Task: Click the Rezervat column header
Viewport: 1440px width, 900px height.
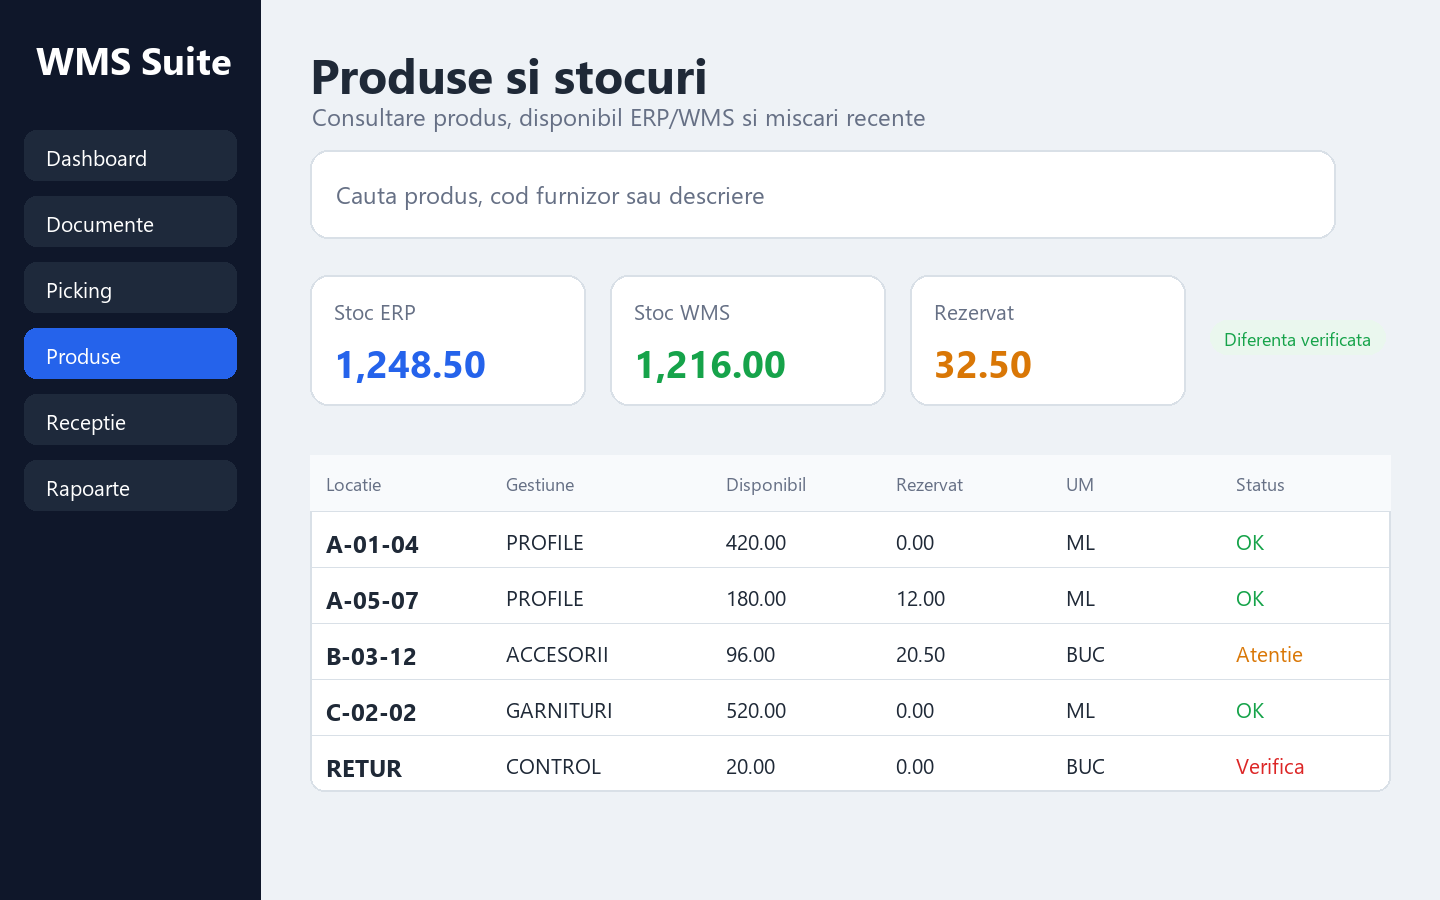Action: pyautogui.click(x=929, y=485)
